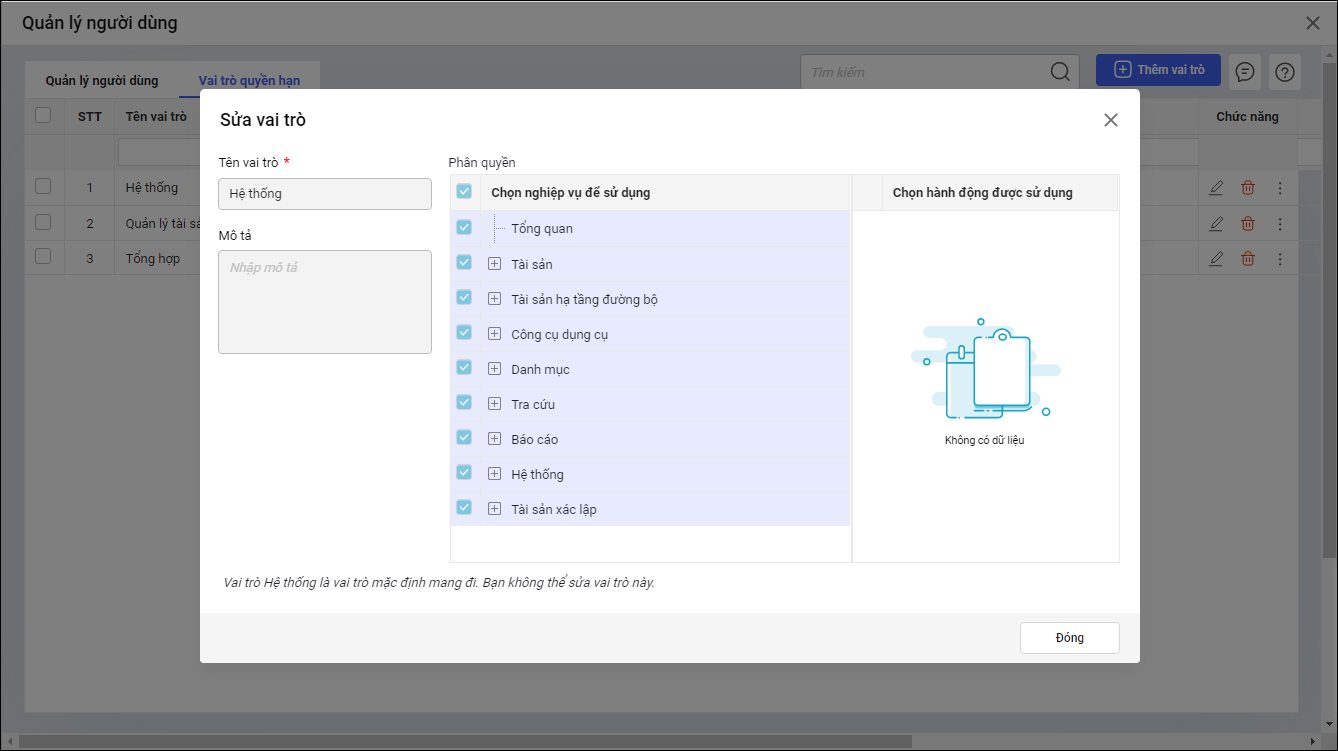Screen dimensions: 1338x751
Task: Click the Mô tả description text area
Action: [325, 302]
